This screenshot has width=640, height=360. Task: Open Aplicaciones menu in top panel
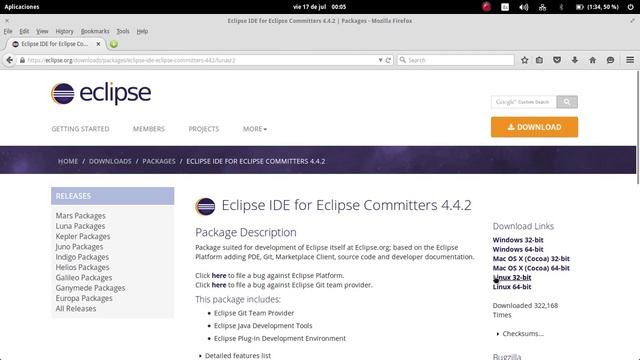[22, 7]
